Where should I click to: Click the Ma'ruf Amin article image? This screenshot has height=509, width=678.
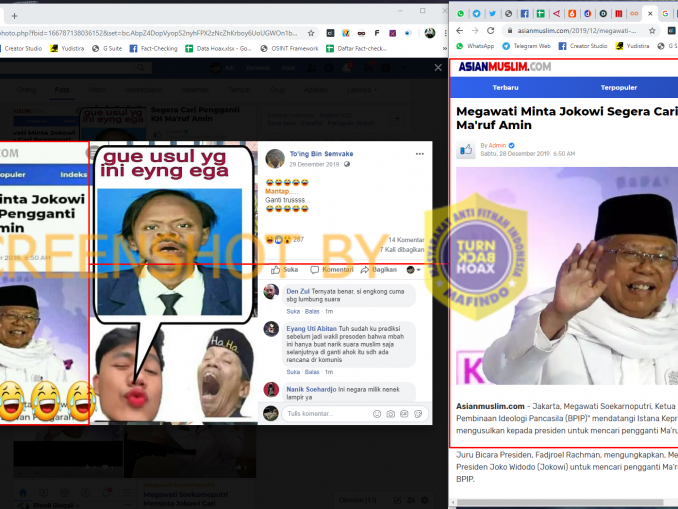coord(567,276)
